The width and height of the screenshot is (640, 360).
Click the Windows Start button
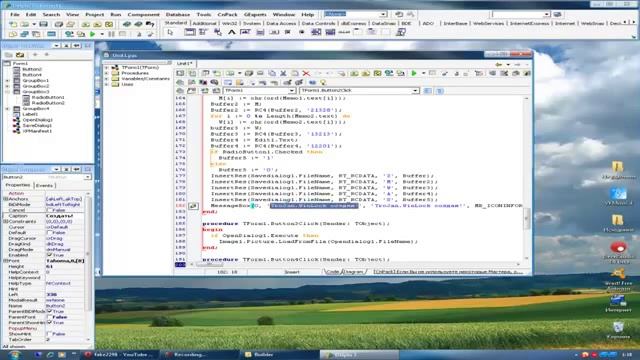pyautogui.click(x=15, y=355)
